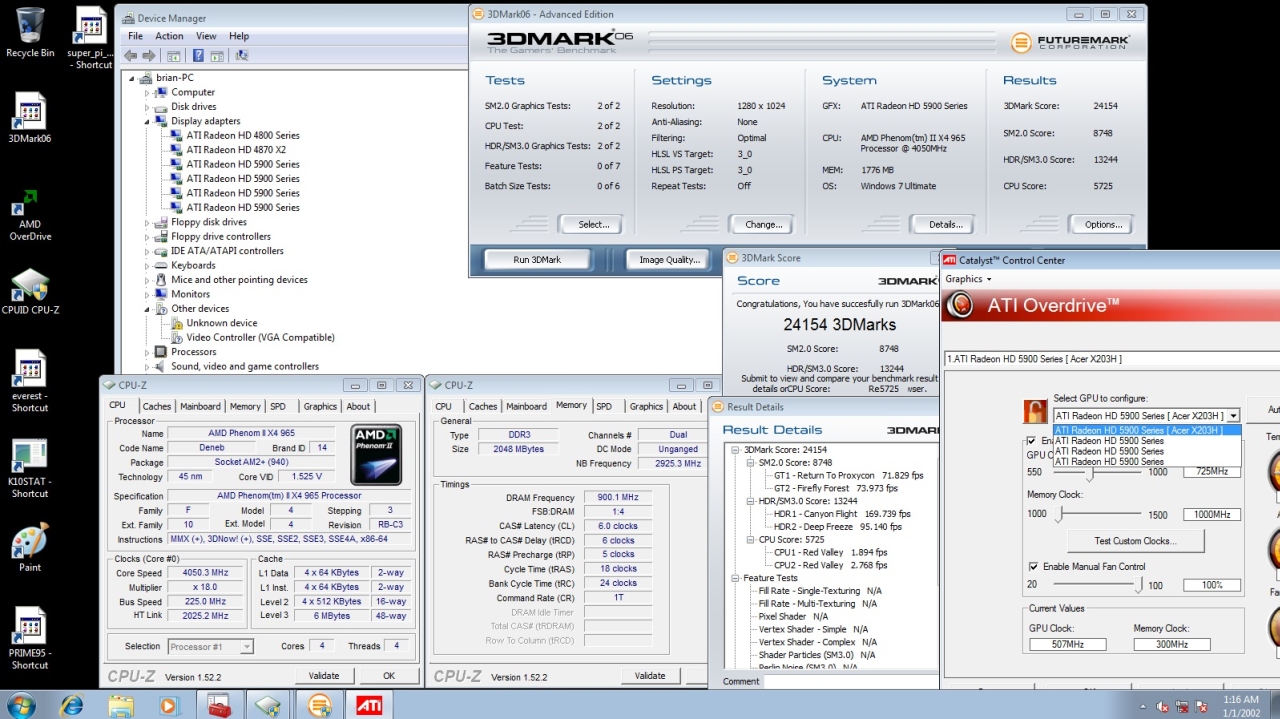Viewport: 1280px width, 719px height.
Task: Collapse the Display adapters node
Action: tap(147, 121)
